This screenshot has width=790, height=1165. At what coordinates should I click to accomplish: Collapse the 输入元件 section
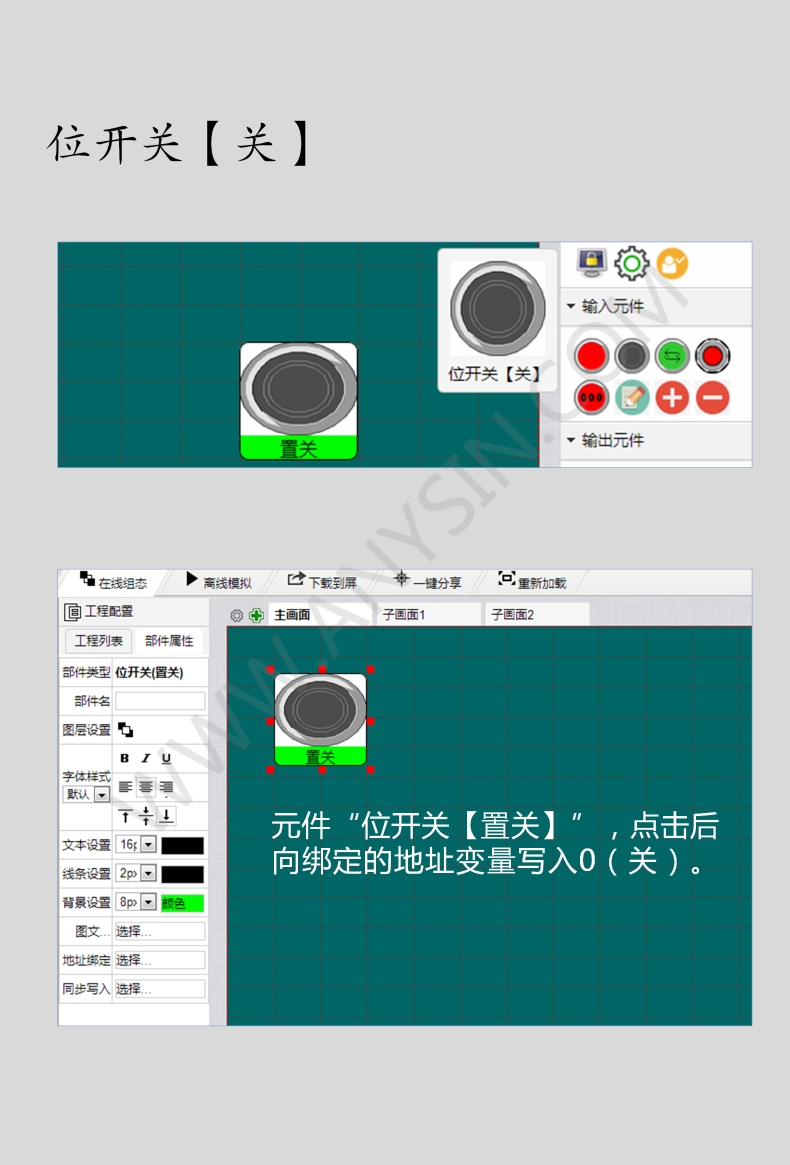[x=571, y=306]
